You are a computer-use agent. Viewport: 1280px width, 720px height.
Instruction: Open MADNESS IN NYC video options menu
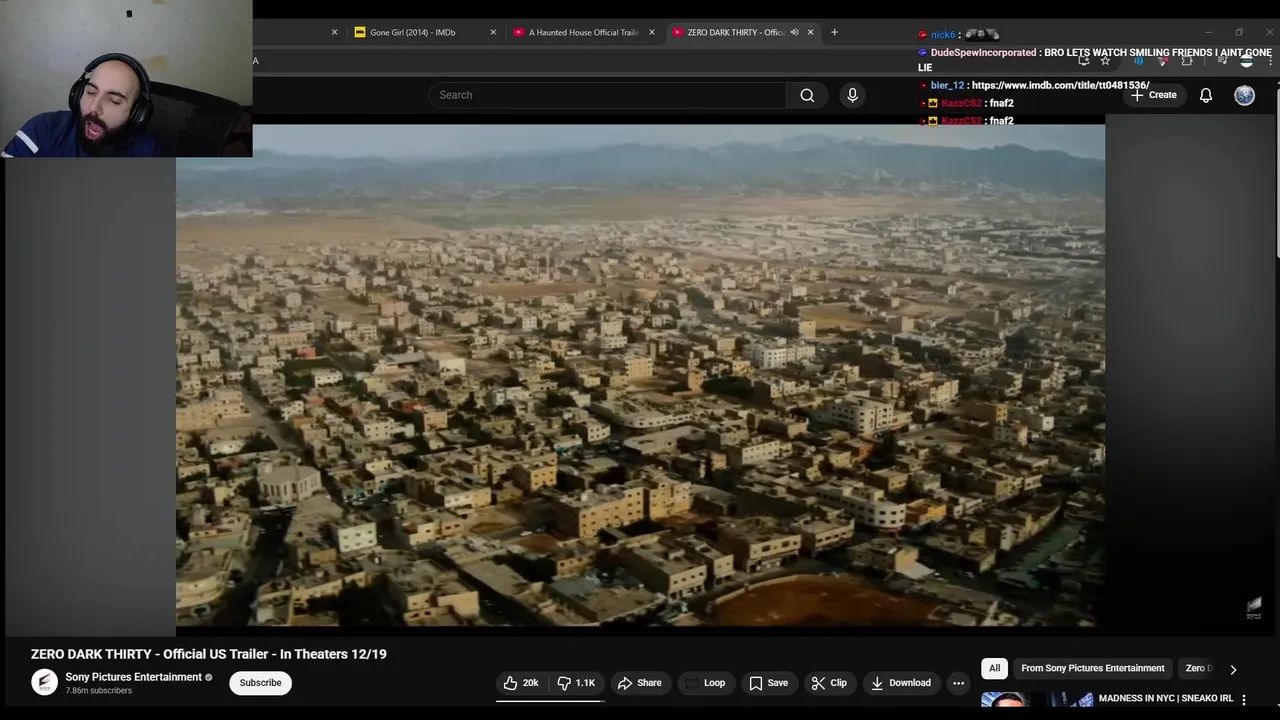click(x=1244, y=699)
